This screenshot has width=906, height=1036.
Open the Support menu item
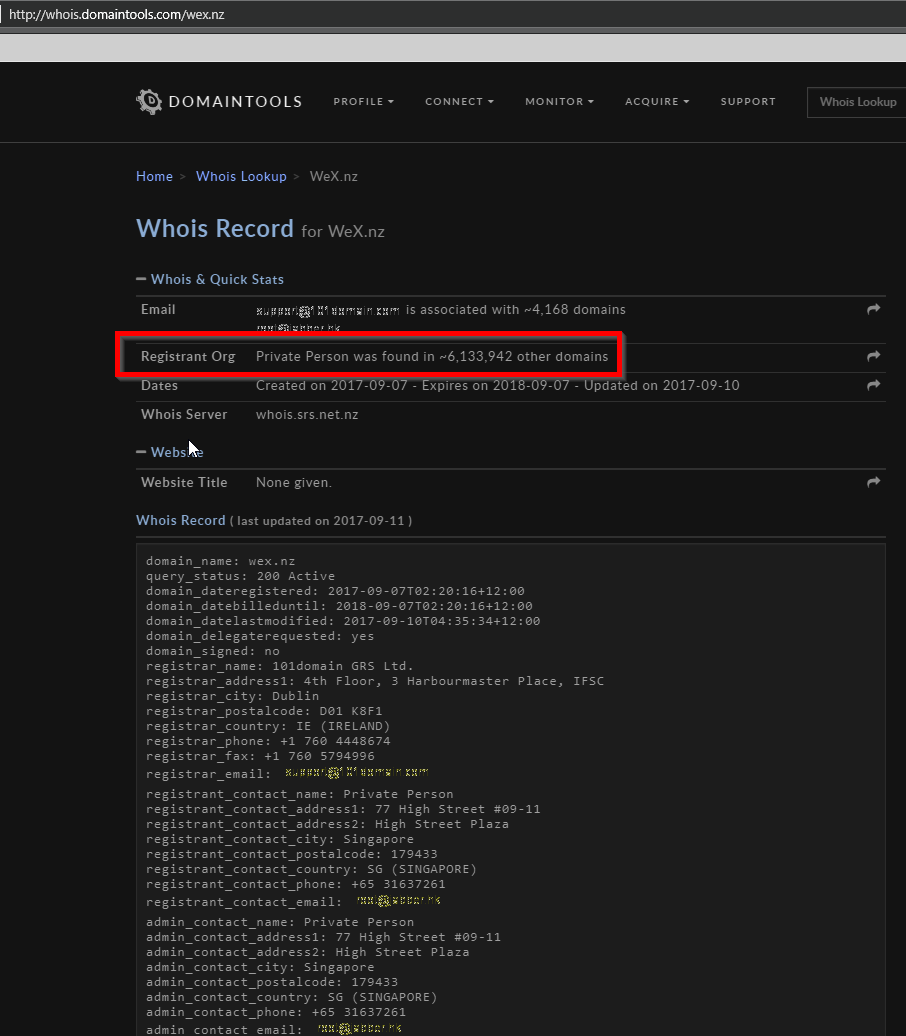pyautogui.click(x=748, y=102)
